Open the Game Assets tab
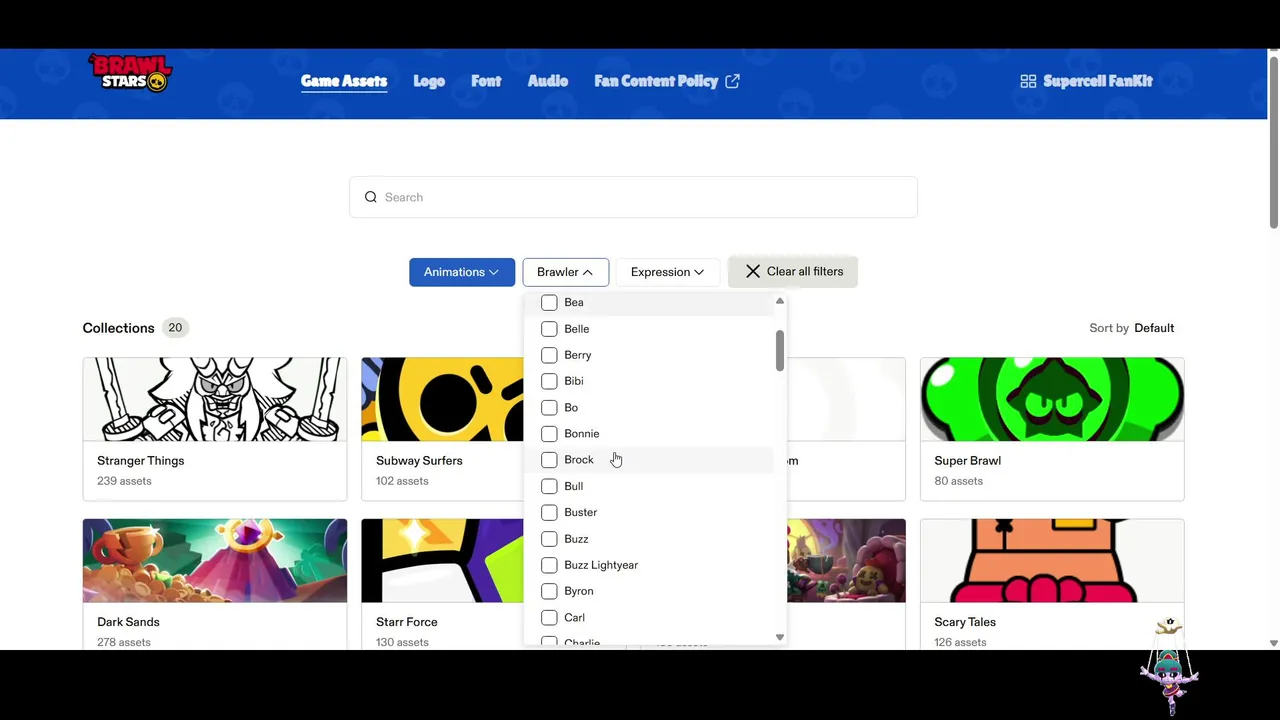 point(344,81)
